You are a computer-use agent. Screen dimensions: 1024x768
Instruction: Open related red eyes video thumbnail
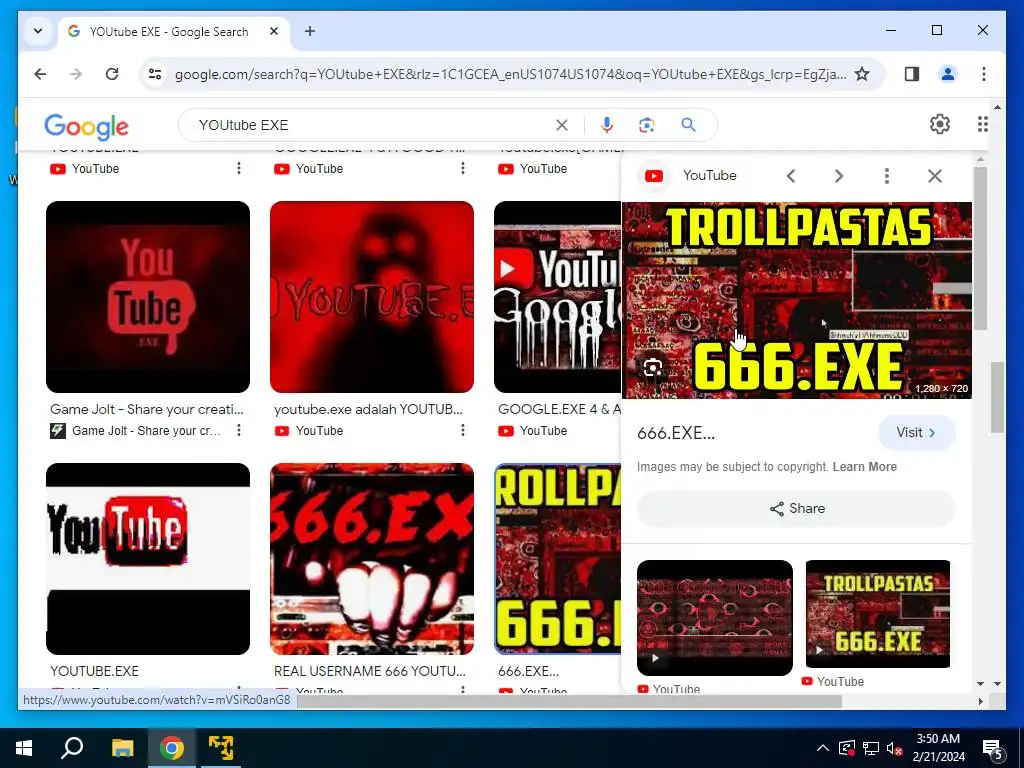click(x=714, y=617)
